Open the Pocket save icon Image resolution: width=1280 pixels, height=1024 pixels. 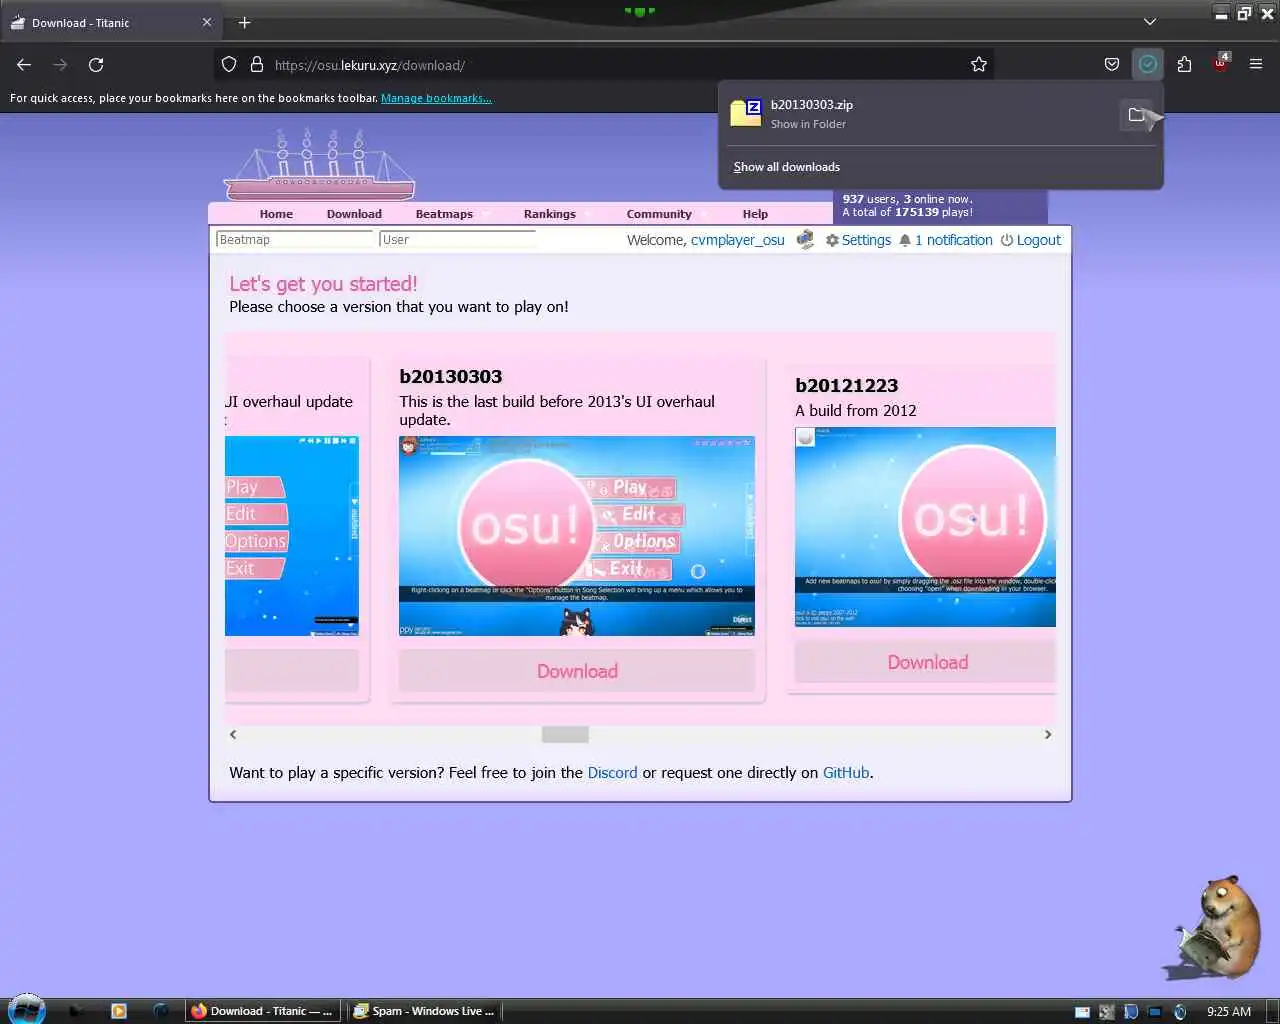tap(1112, 65)
